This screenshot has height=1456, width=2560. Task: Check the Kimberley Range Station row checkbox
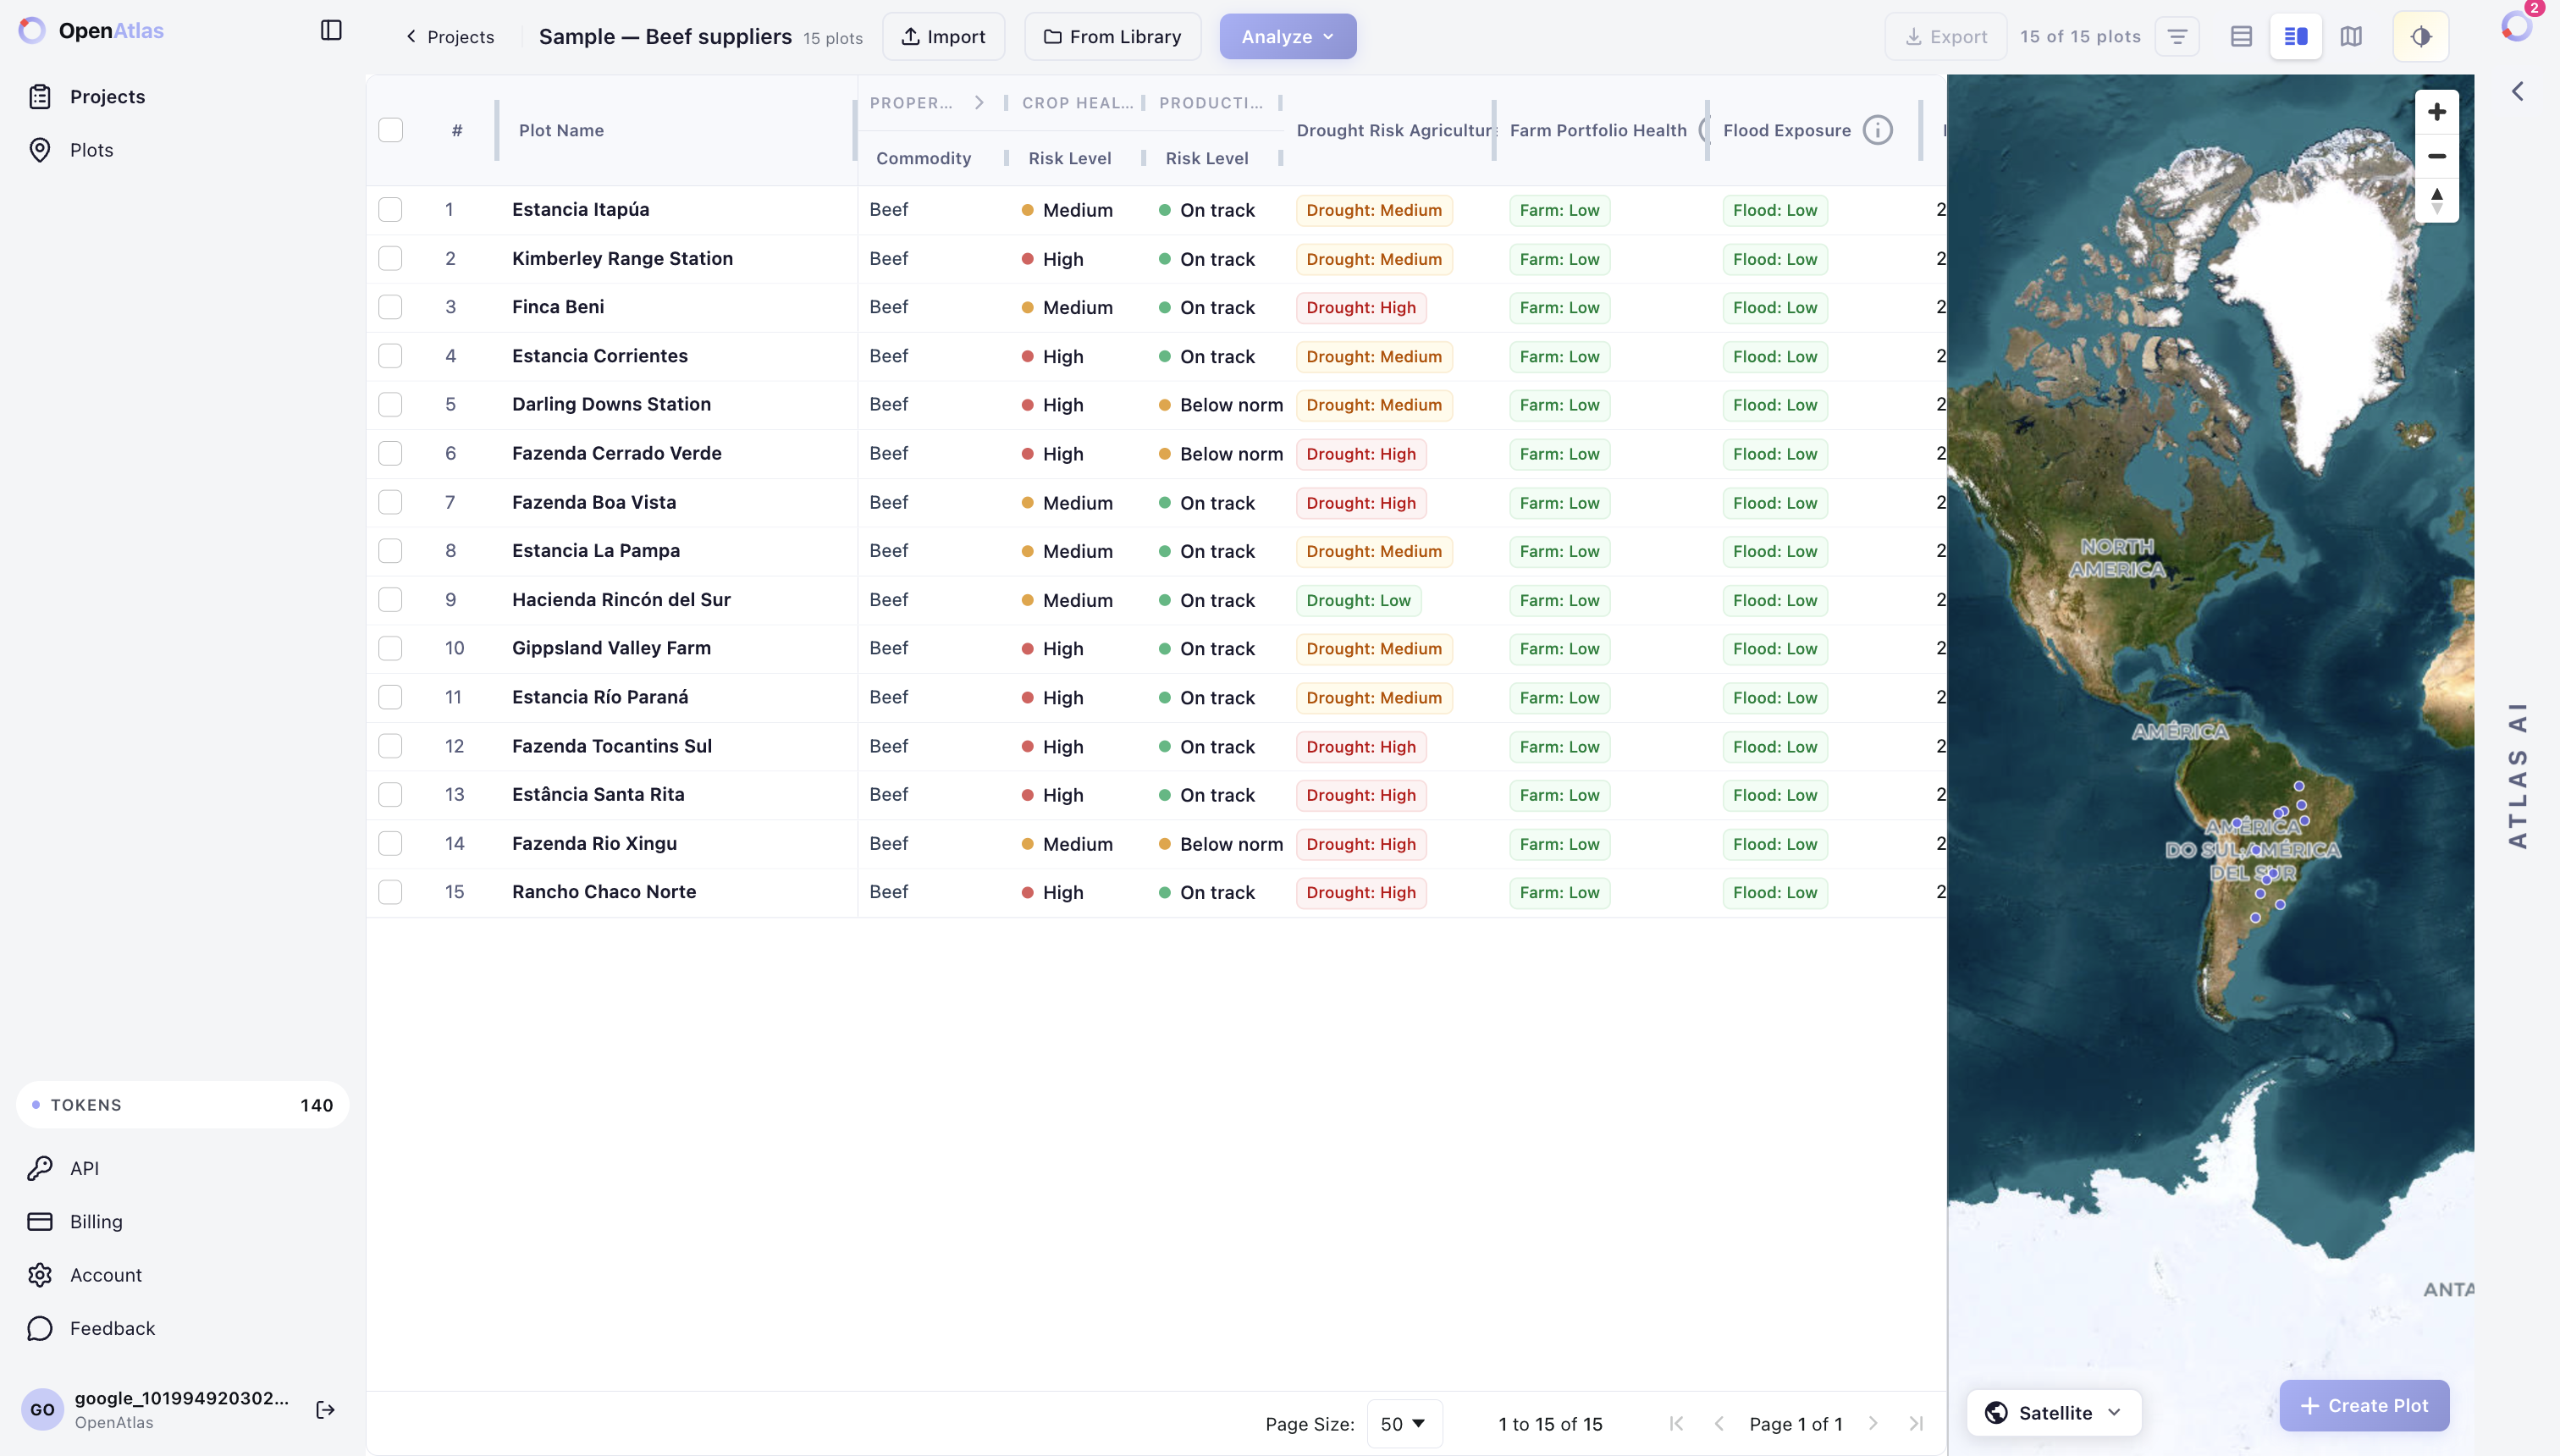[x=391, y=259]
